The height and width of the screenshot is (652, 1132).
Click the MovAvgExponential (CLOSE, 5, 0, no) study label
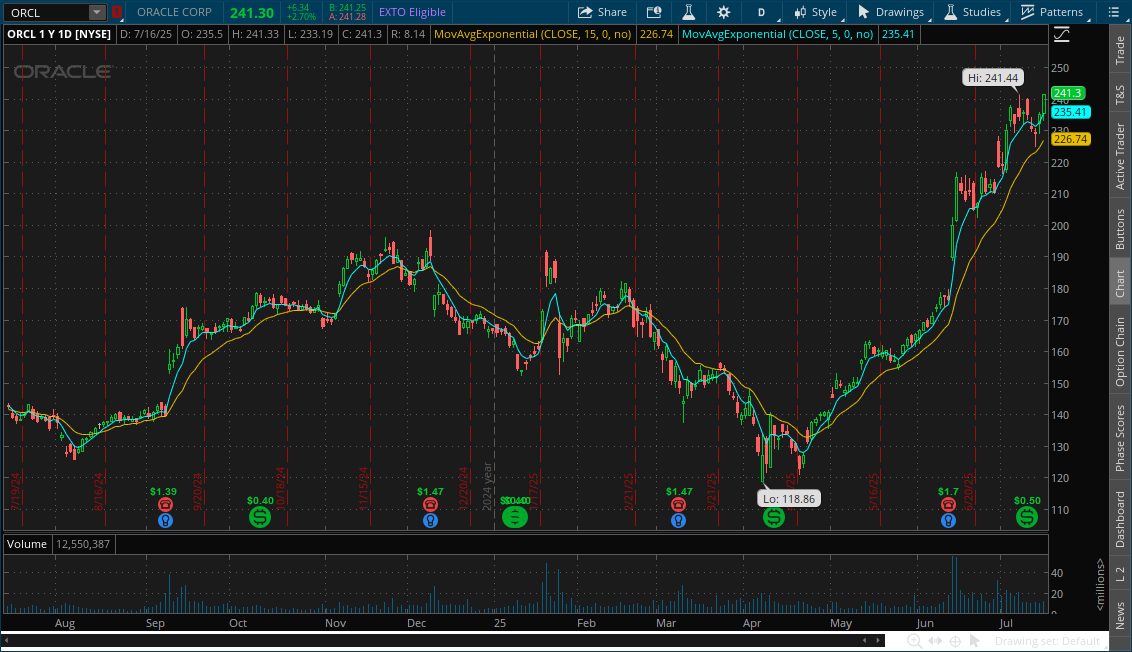coord(778,34)
